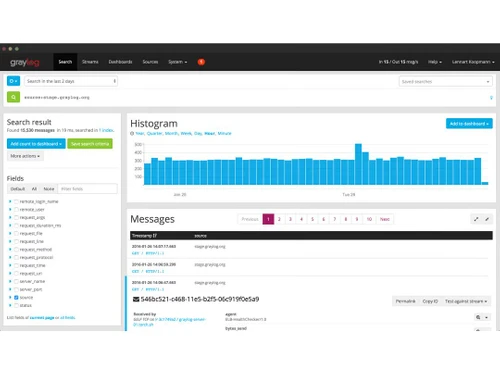
Task: Toggle the request_file field checkbox
Action: point(16,233)
